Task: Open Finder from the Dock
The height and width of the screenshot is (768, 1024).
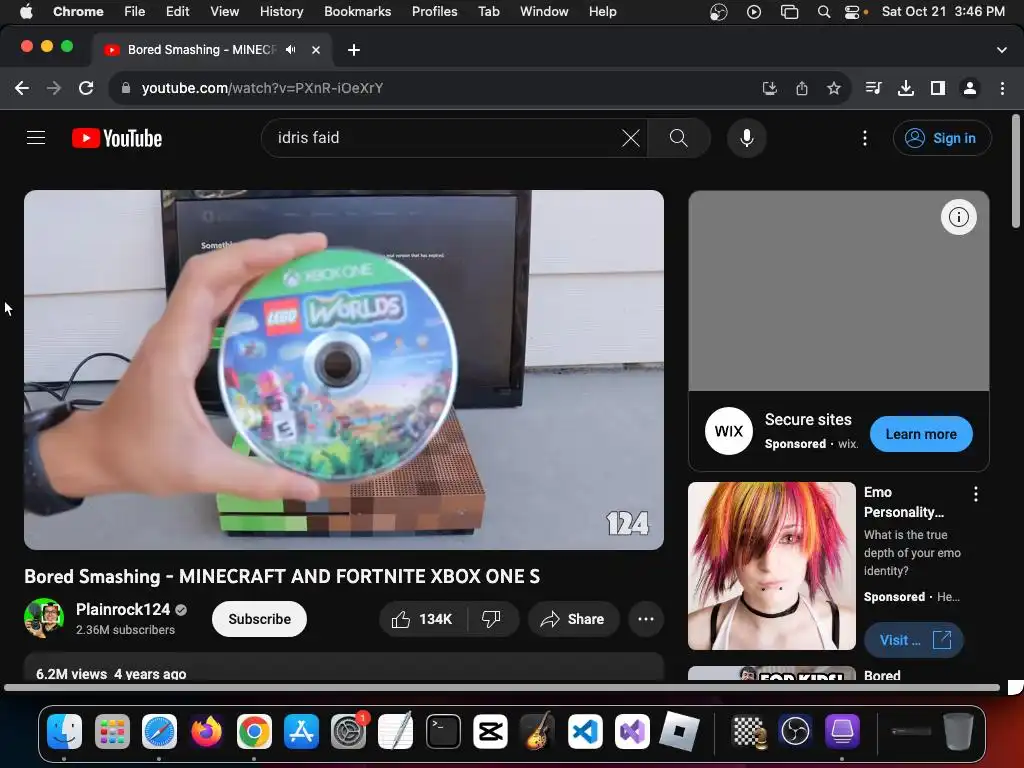Action: coord(64,731)
